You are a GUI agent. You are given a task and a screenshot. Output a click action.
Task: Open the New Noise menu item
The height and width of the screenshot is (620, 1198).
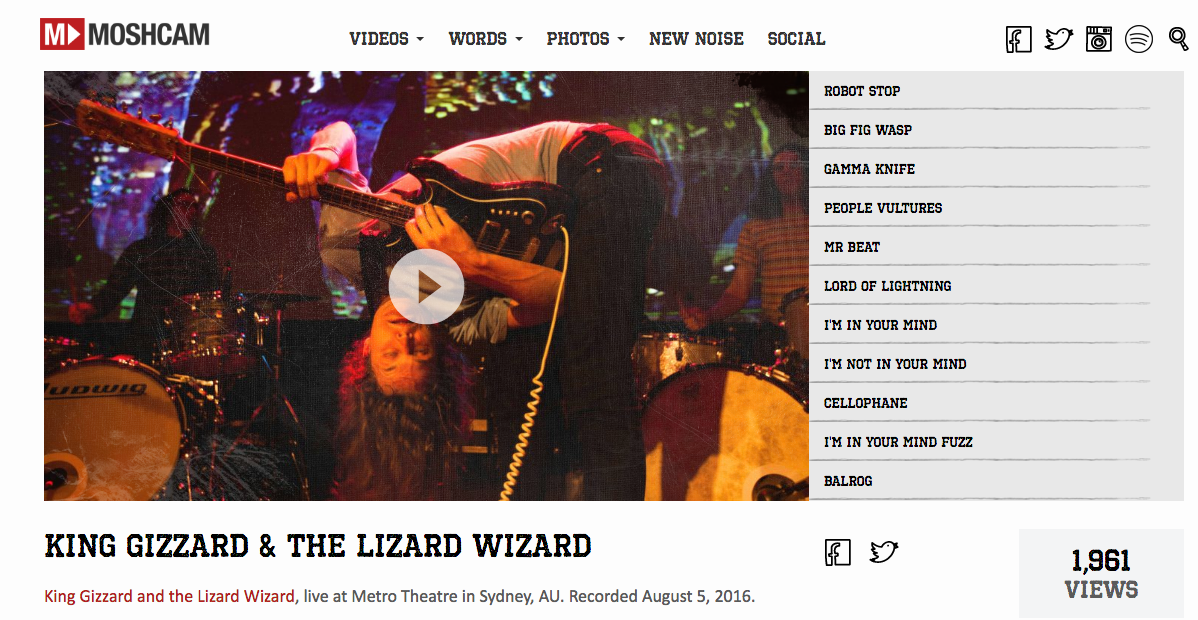click(696, 39)
